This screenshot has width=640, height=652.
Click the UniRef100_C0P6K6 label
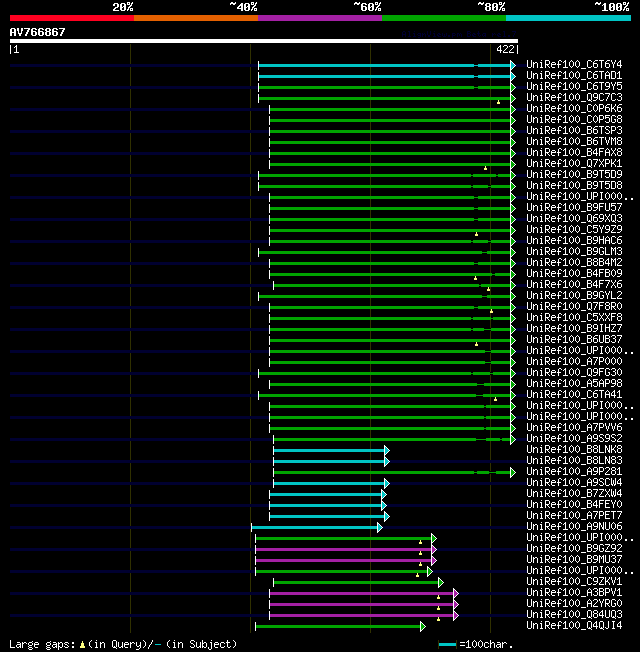click(x=574, y=109)
